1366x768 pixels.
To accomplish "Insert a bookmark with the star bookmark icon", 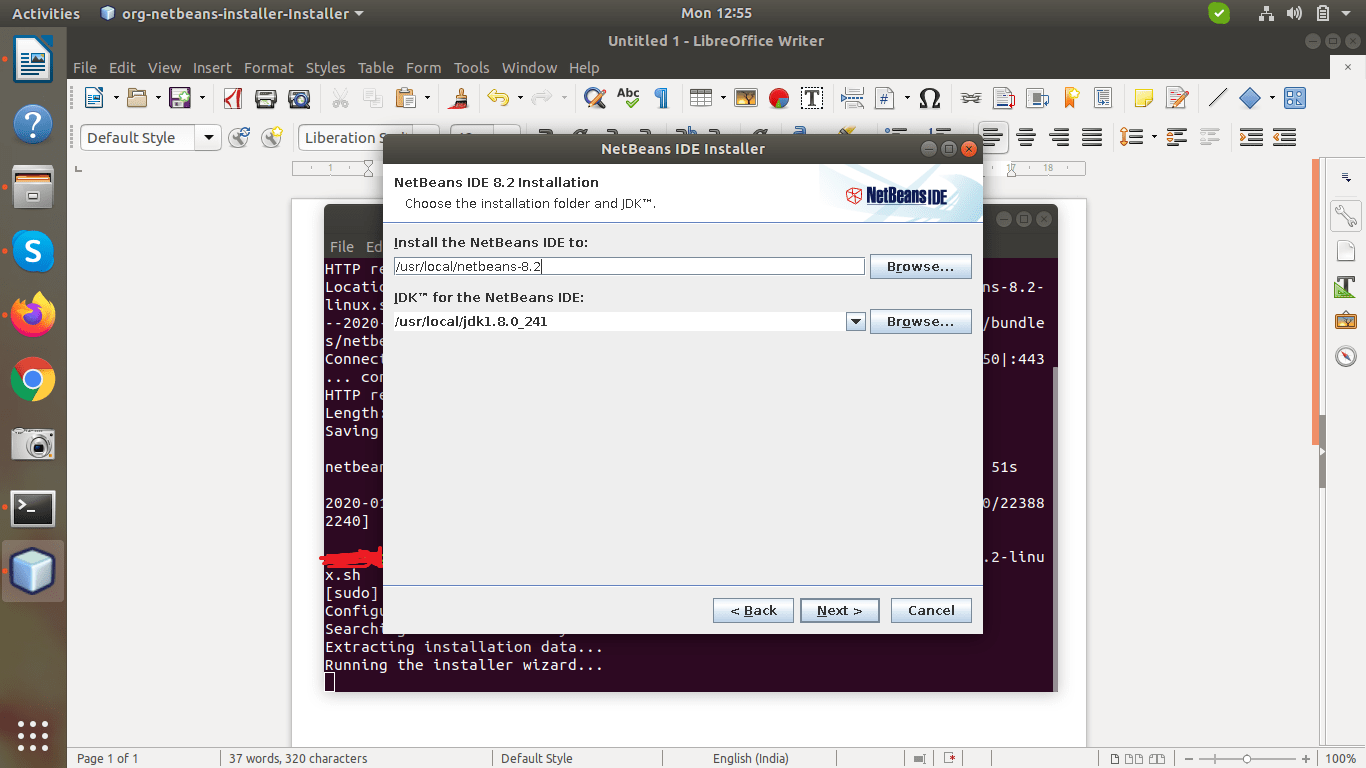I will click(1071, 98).
